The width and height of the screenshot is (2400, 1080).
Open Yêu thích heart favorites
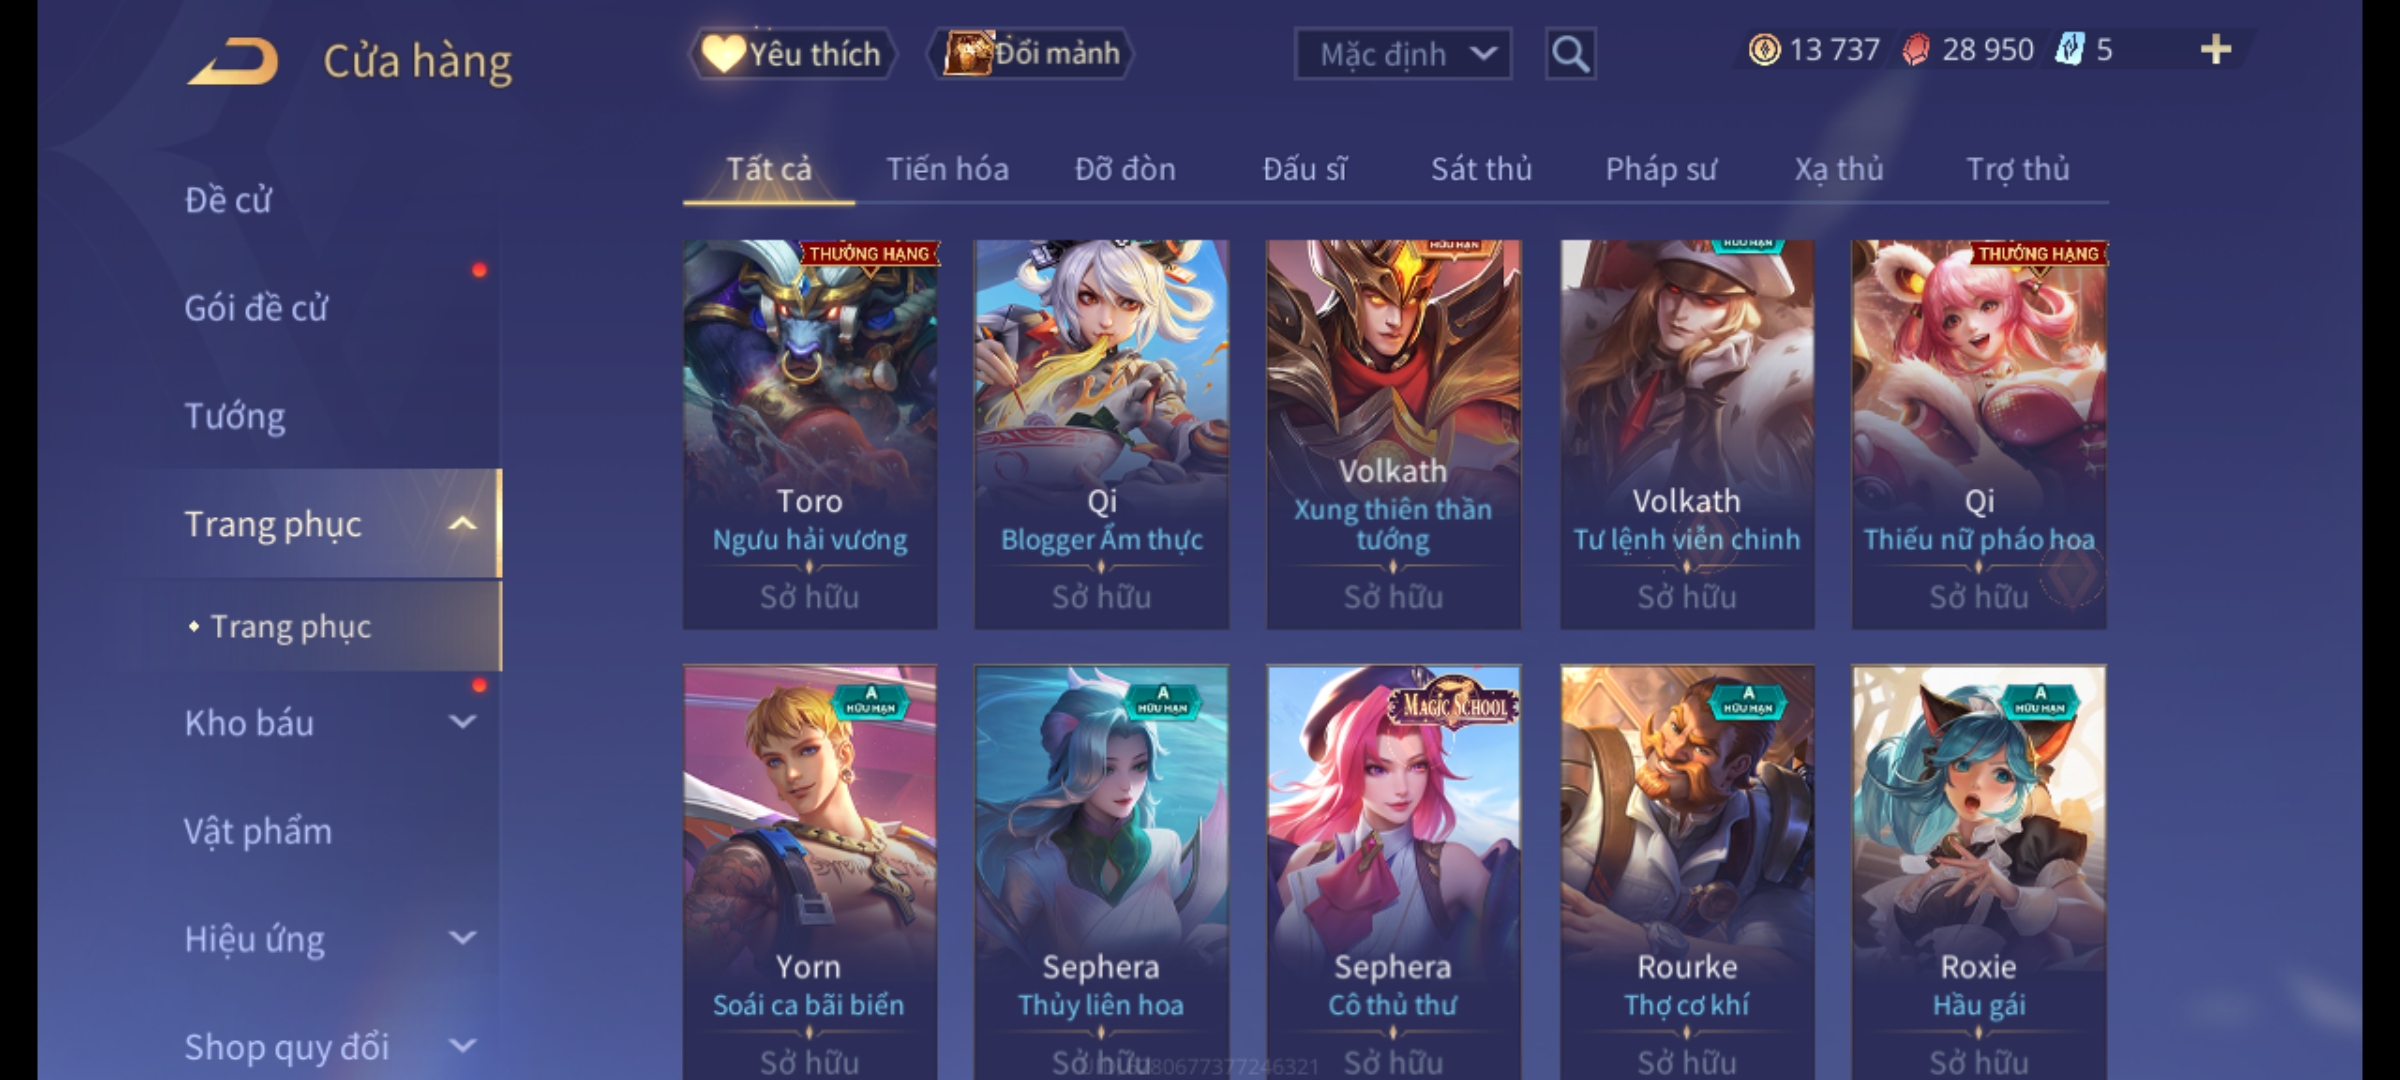tap(792, 54)
